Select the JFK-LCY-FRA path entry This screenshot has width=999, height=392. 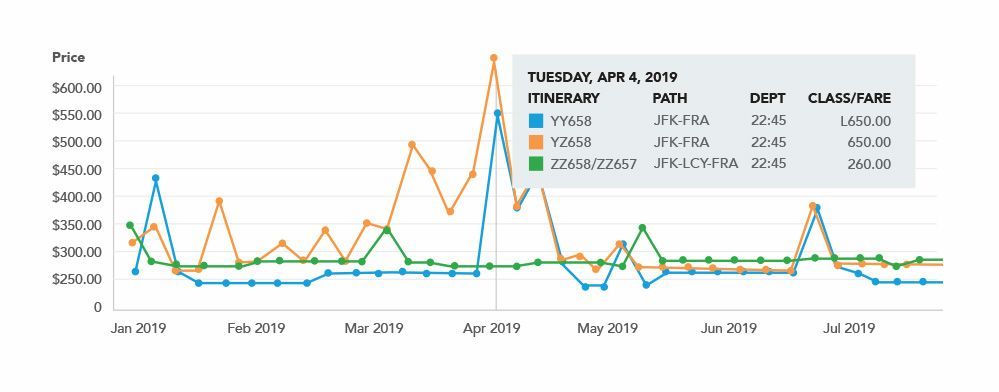point(696,163)
